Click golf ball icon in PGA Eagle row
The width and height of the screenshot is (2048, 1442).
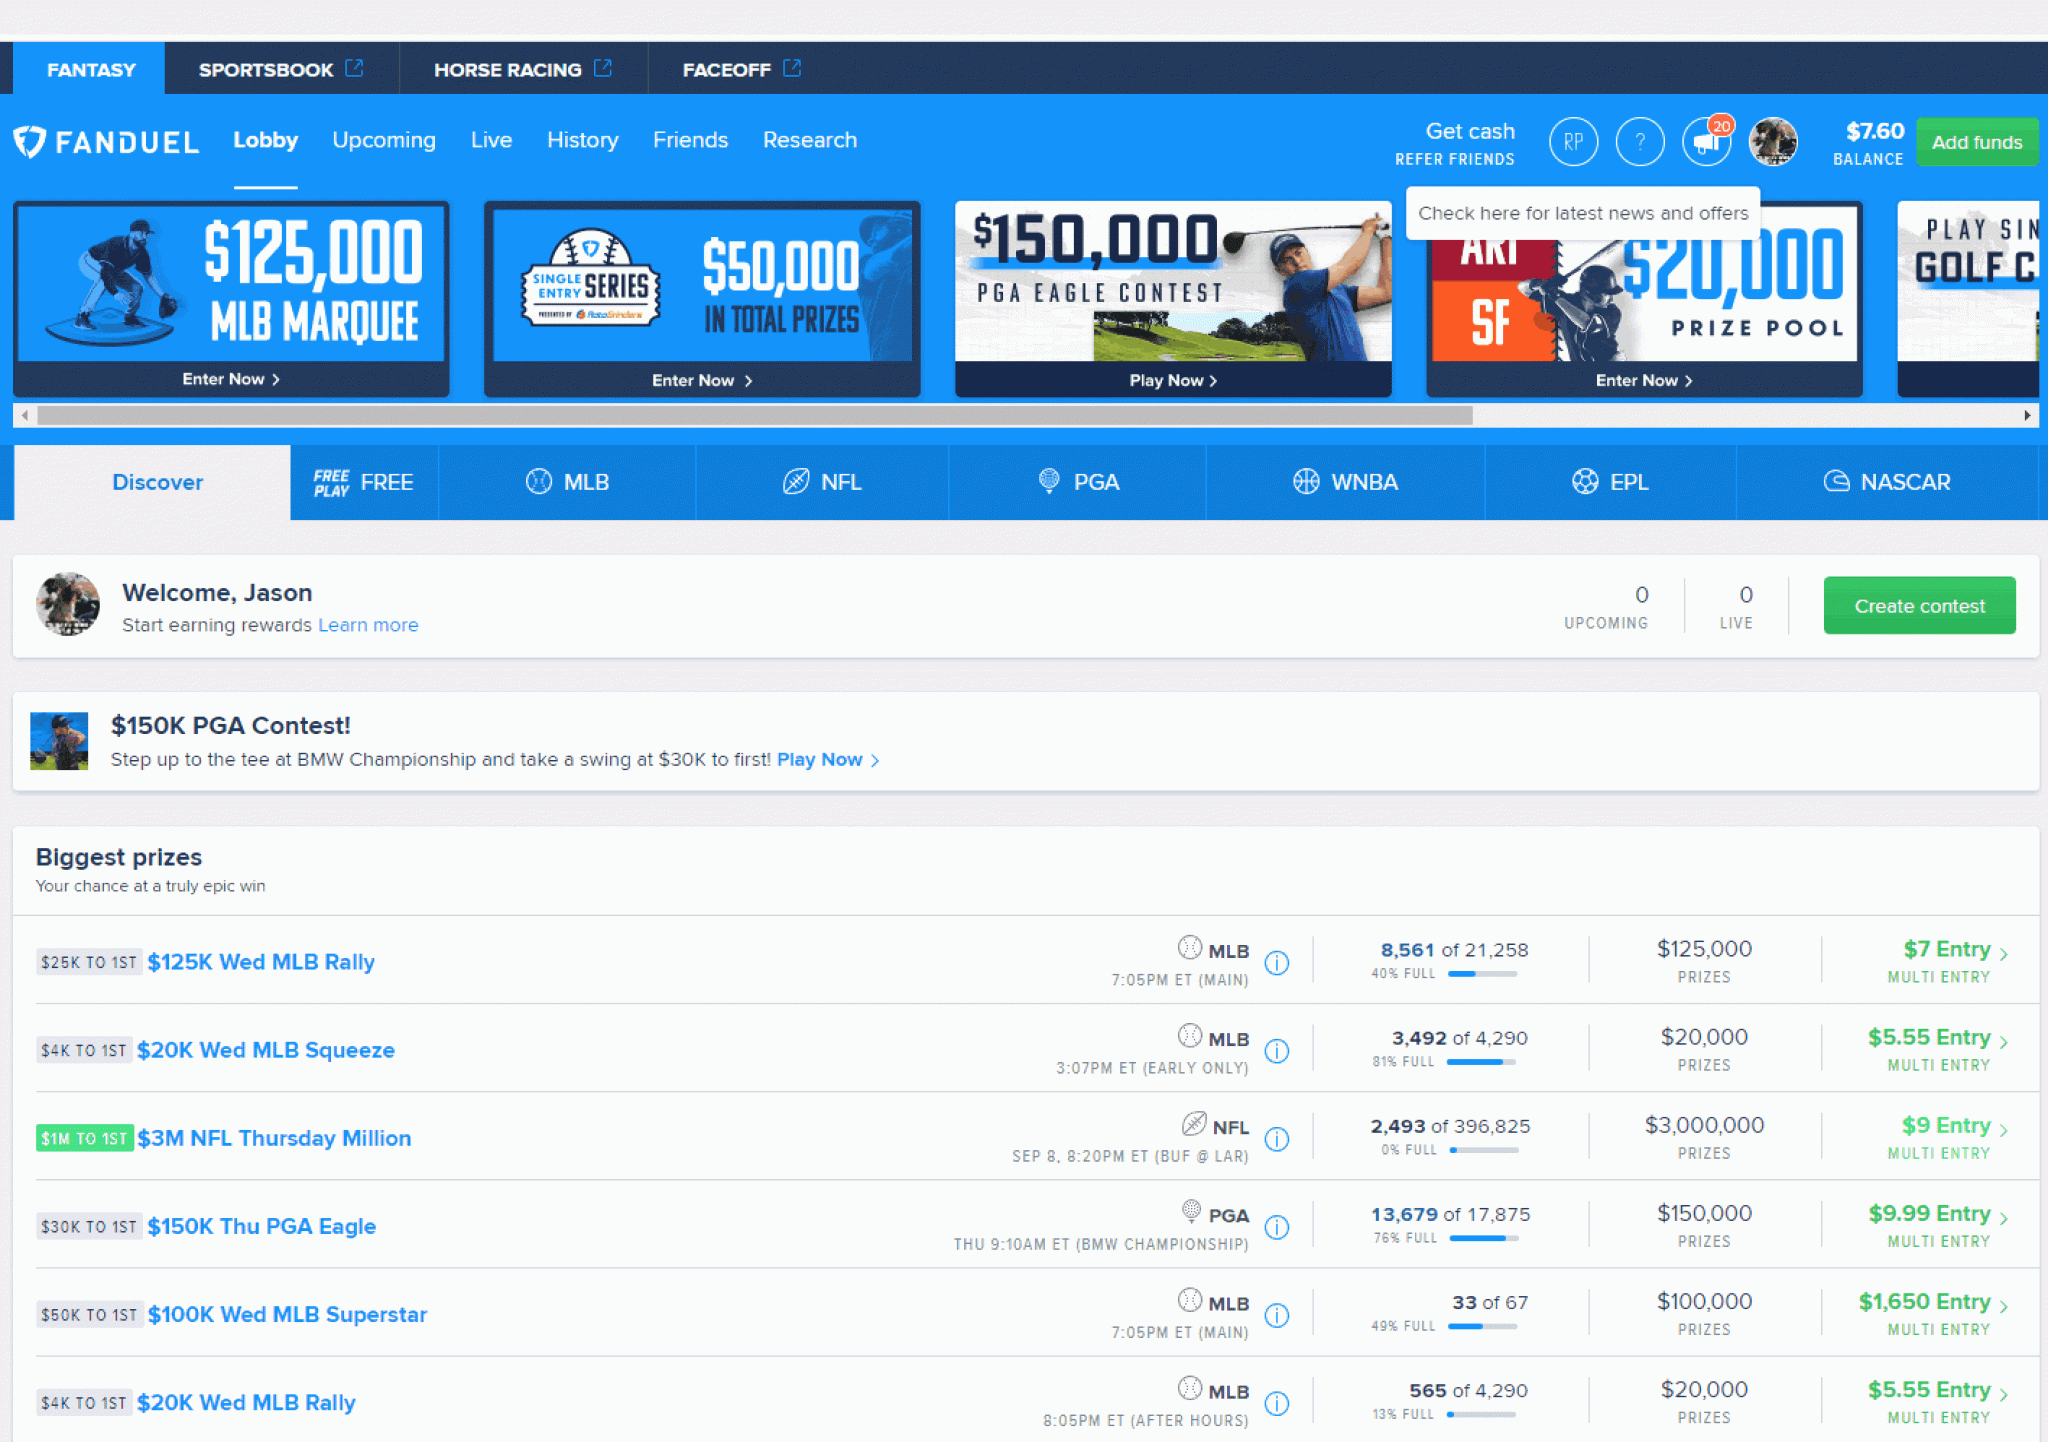coord(1191,1211)
